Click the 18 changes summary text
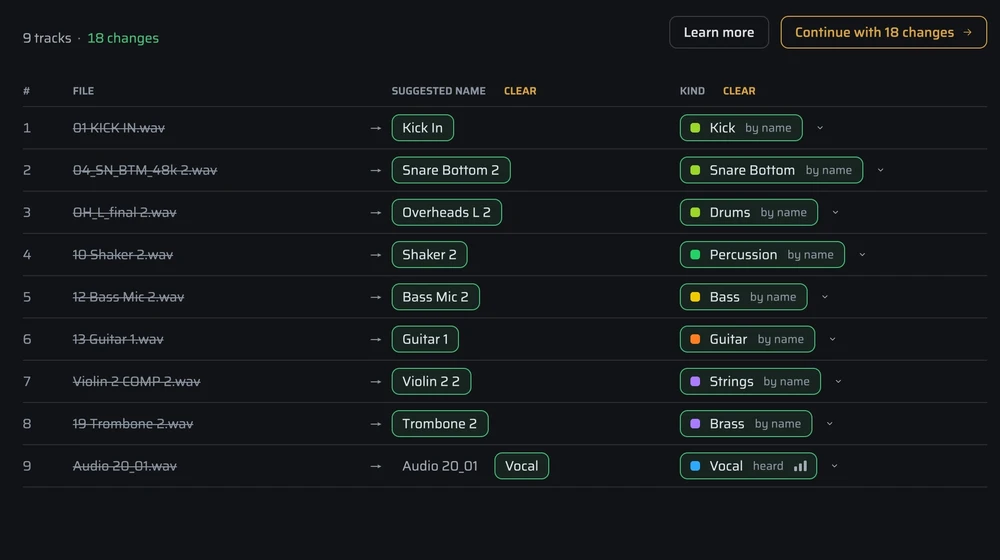Viewport: 1000px width, 560px height. (123, 38)
